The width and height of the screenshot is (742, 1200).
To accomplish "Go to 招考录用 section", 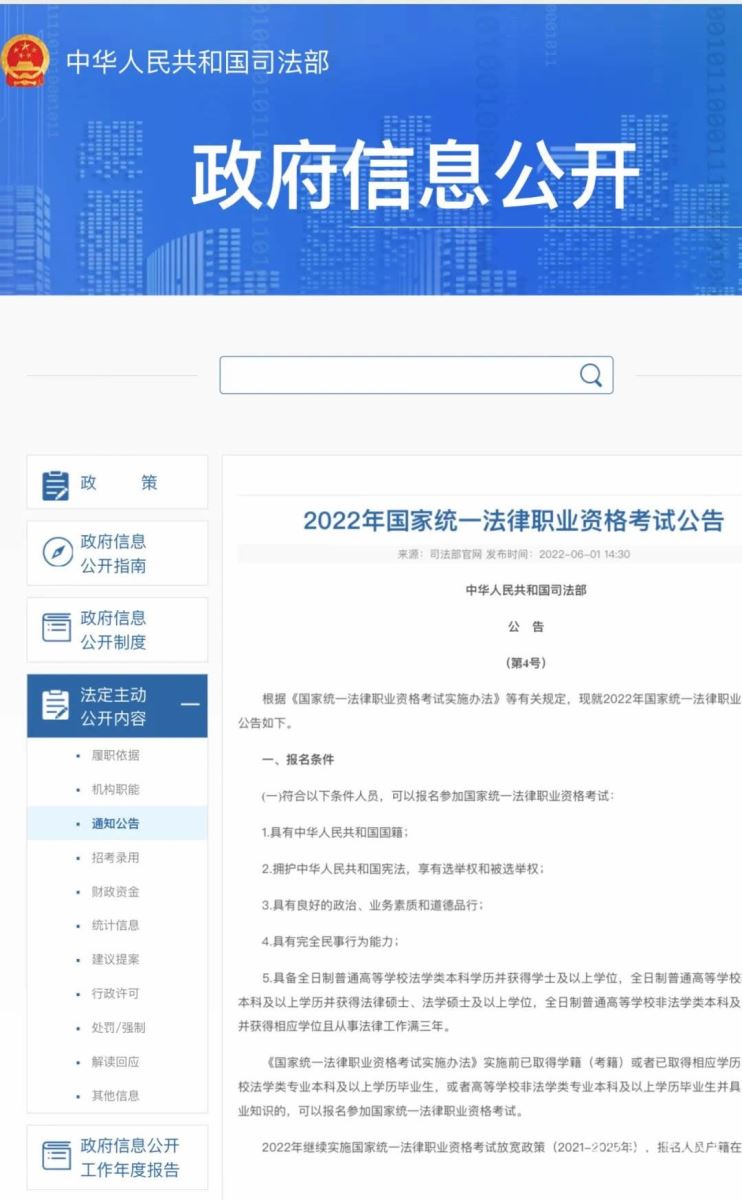I will click(115, 857).
